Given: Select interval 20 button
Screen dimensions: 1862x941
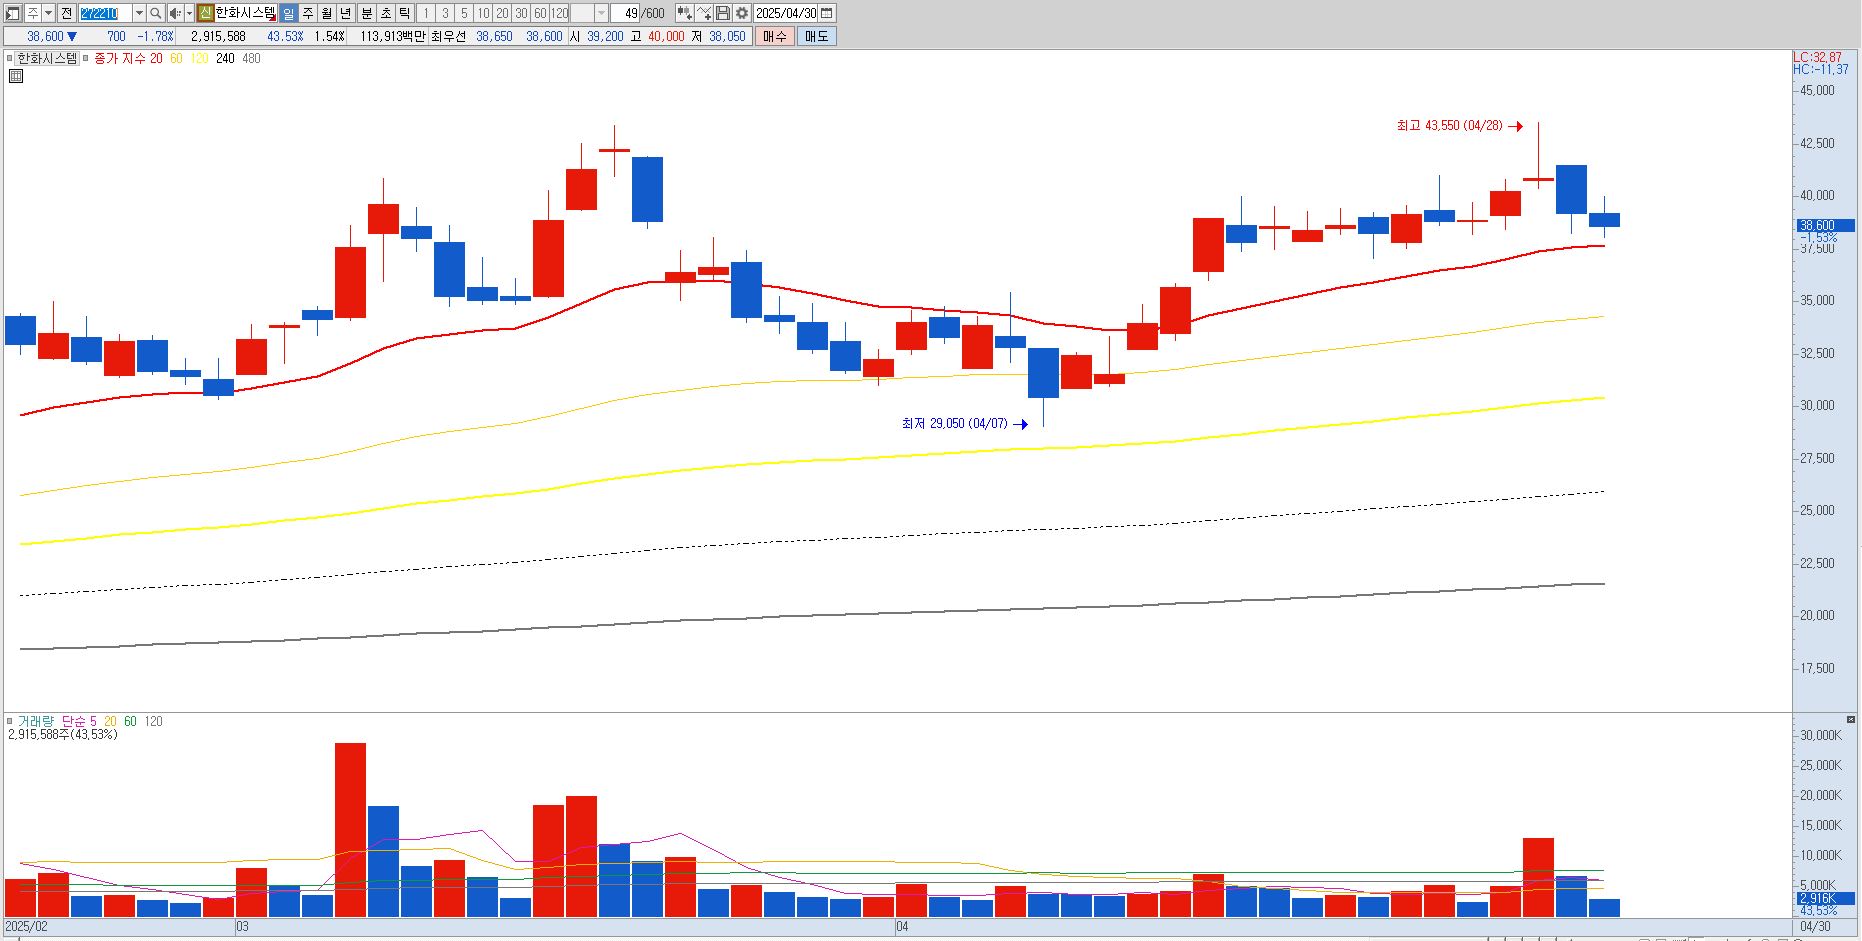Looking at the screenshot, I should (x=502, y=13).
